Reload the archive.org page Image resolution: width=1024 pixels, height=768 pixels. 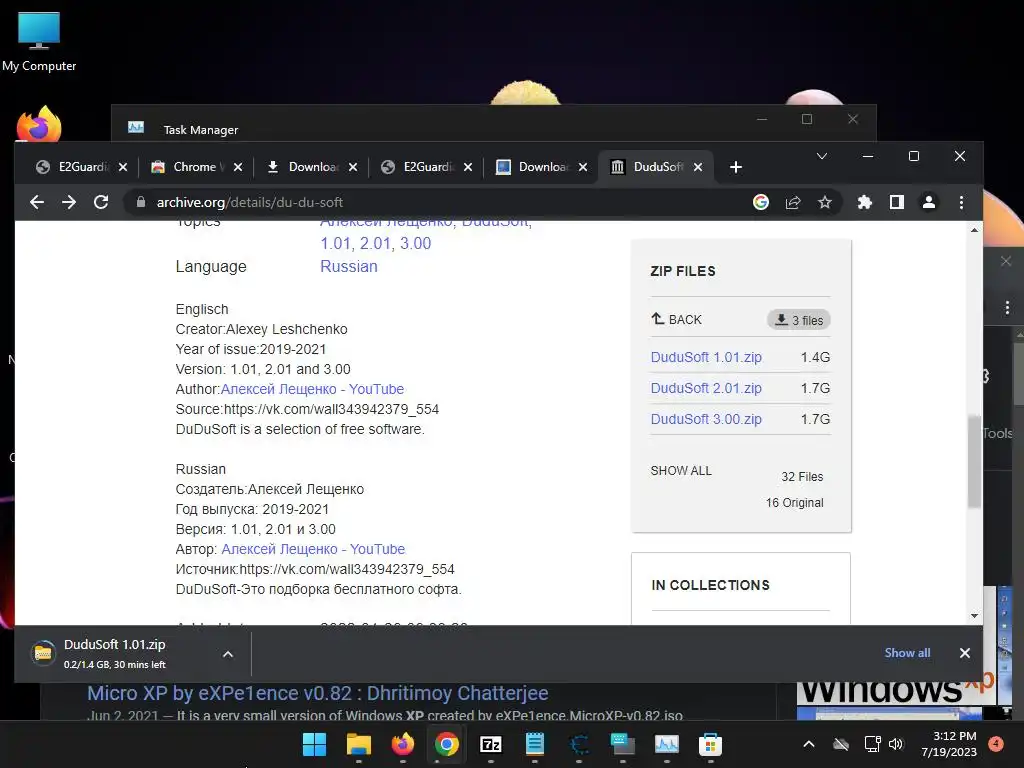tap(101, 202)
